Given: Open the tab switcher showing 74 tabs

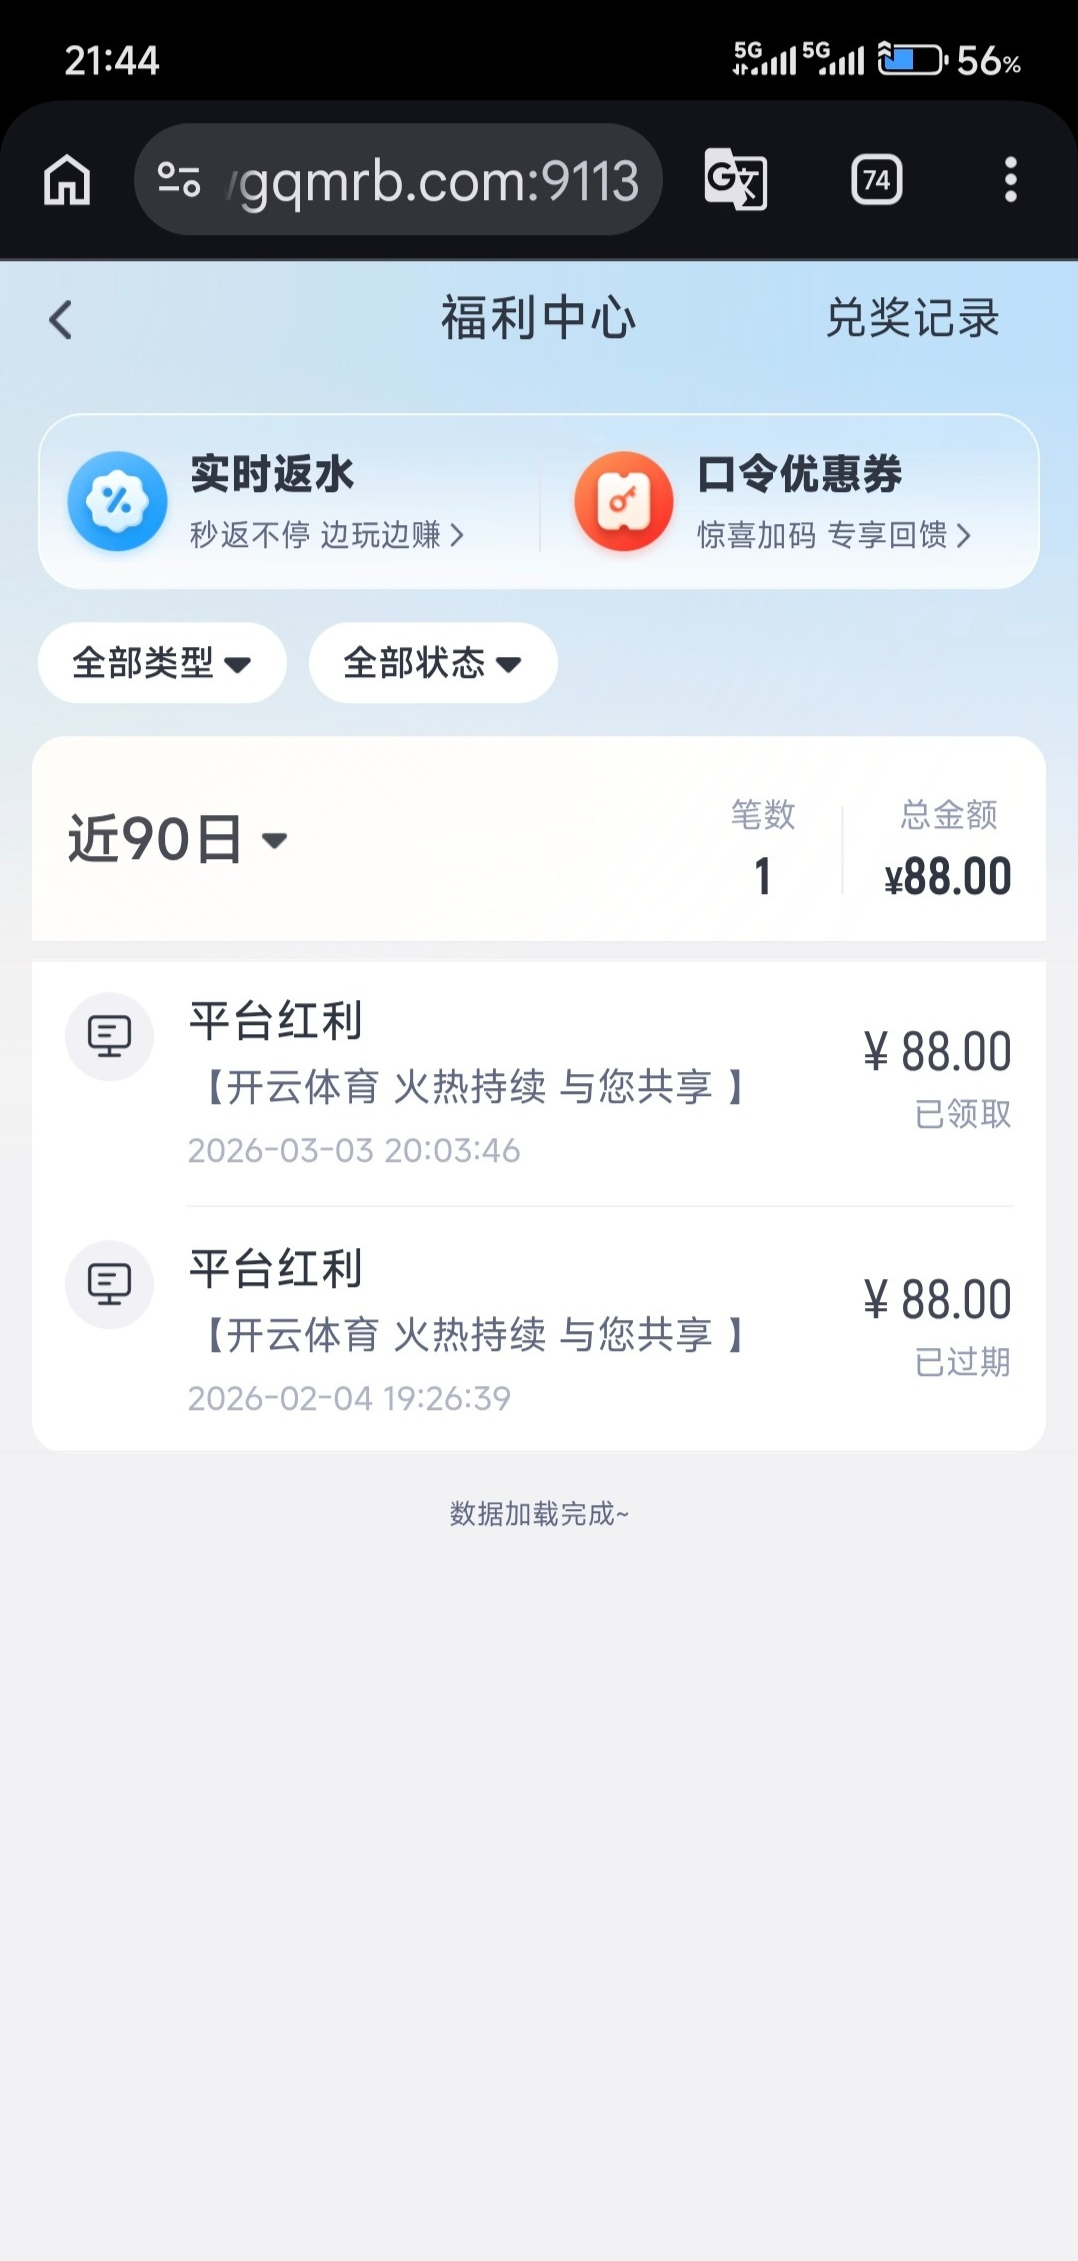Looking at the screenshot, I should click(x=876, y=180).
